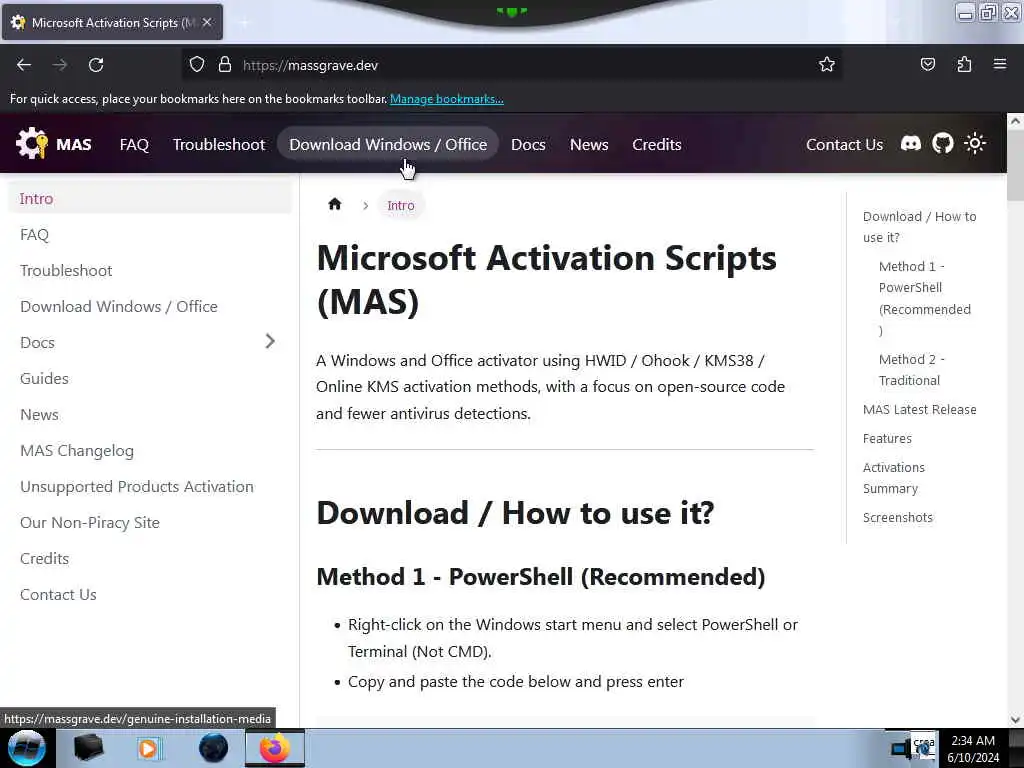Click the page vertical scrollbar thumb
This screenshot has height=768, width=1024.
pyautogui.click(x=1015, y=165)
